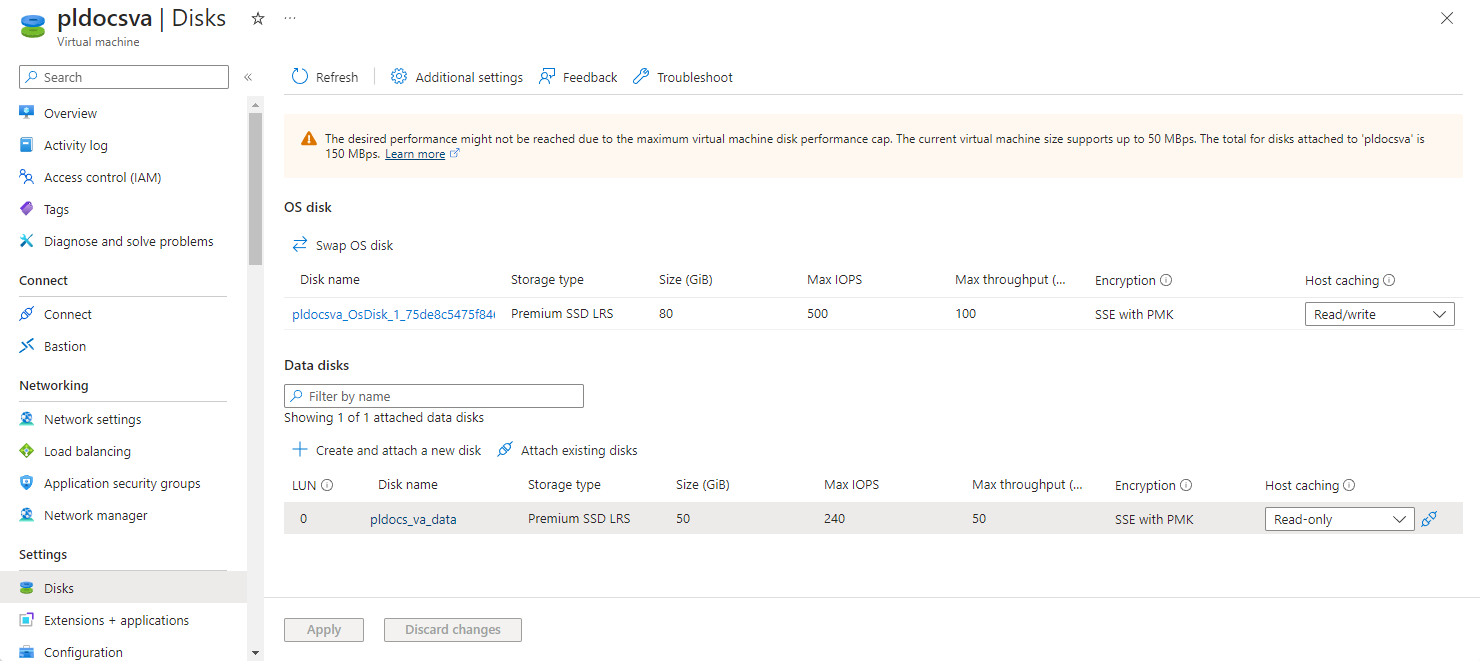This screenshot has width=1480, height=661.
Task: Click the Bastion icon in the sidebar
Action: click(27, 346)
